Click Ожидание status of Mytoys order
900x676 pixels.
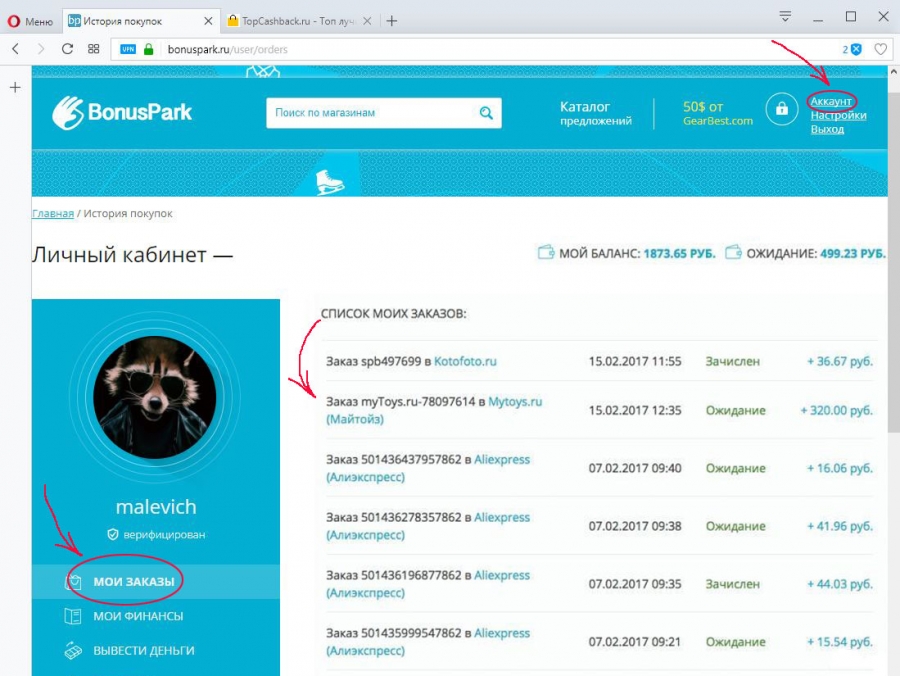(x=735, y=411)
